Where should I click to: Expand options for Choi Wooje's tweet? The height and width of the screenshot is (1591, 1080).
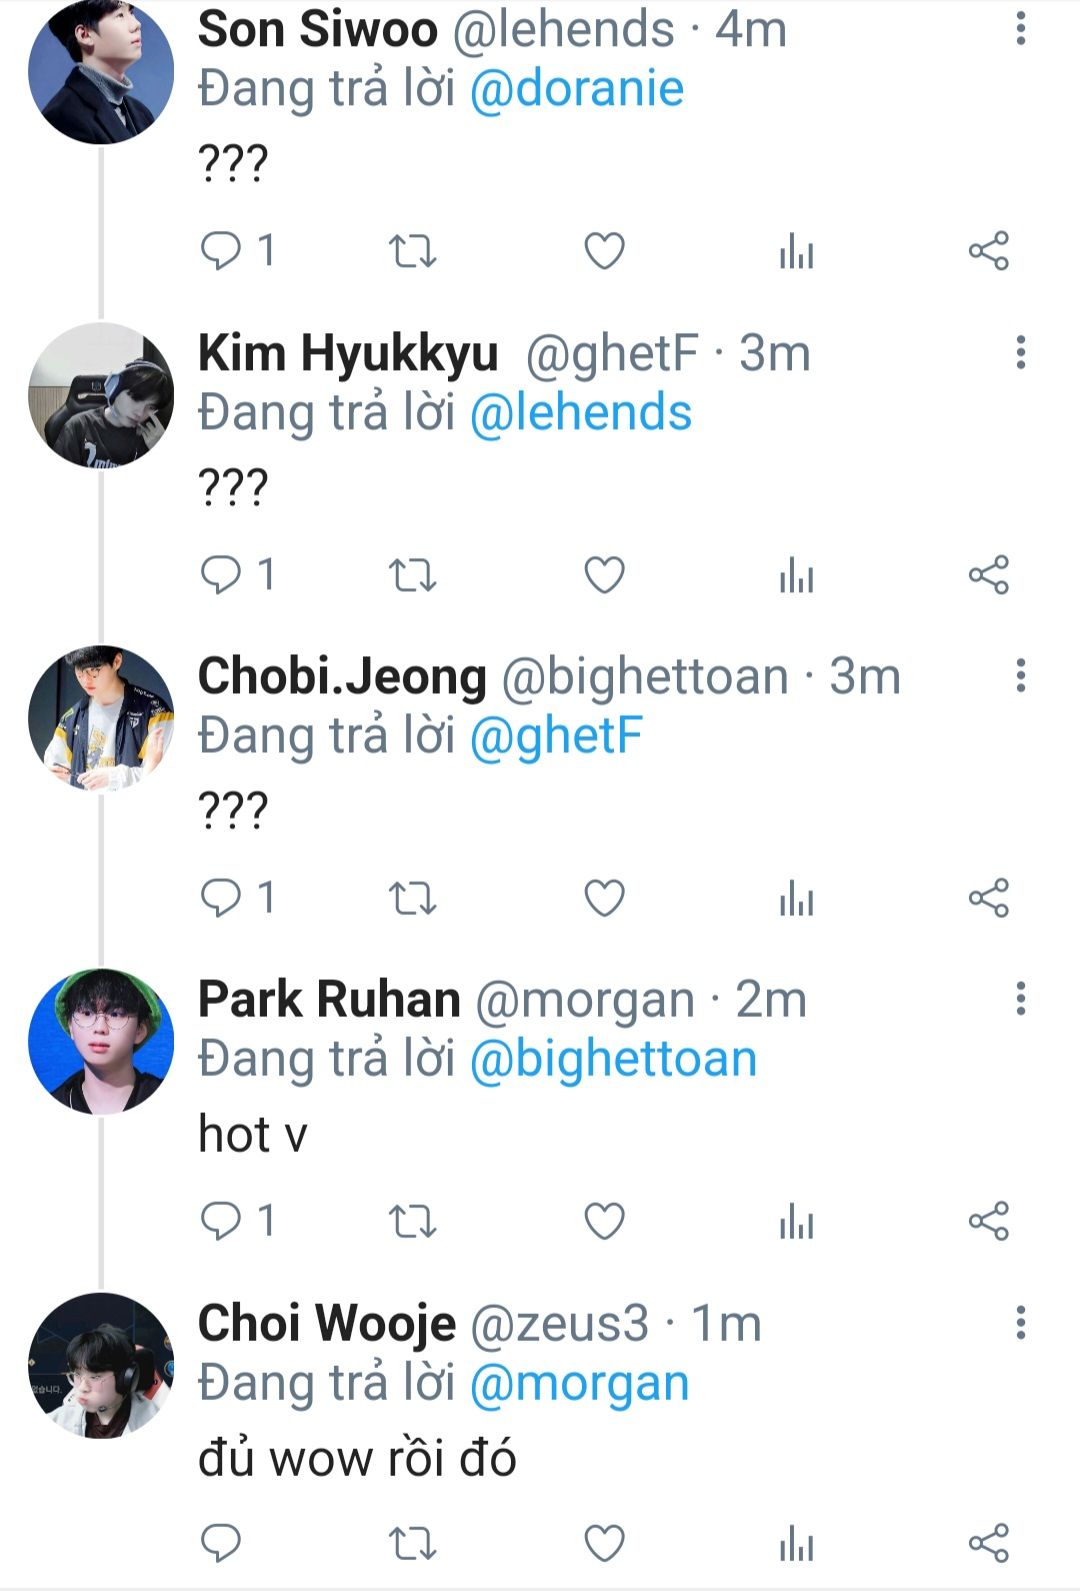1020,1322
